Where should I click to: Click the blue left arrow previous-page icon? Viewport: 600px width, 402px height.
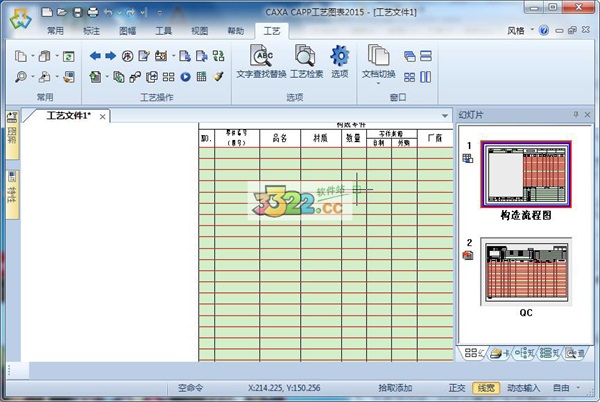tap(95, 56)
